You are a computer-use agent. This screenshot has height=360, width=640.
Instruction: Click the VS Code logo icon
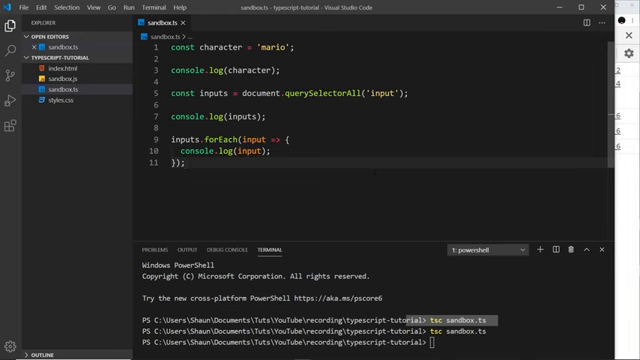coord(7,7)
